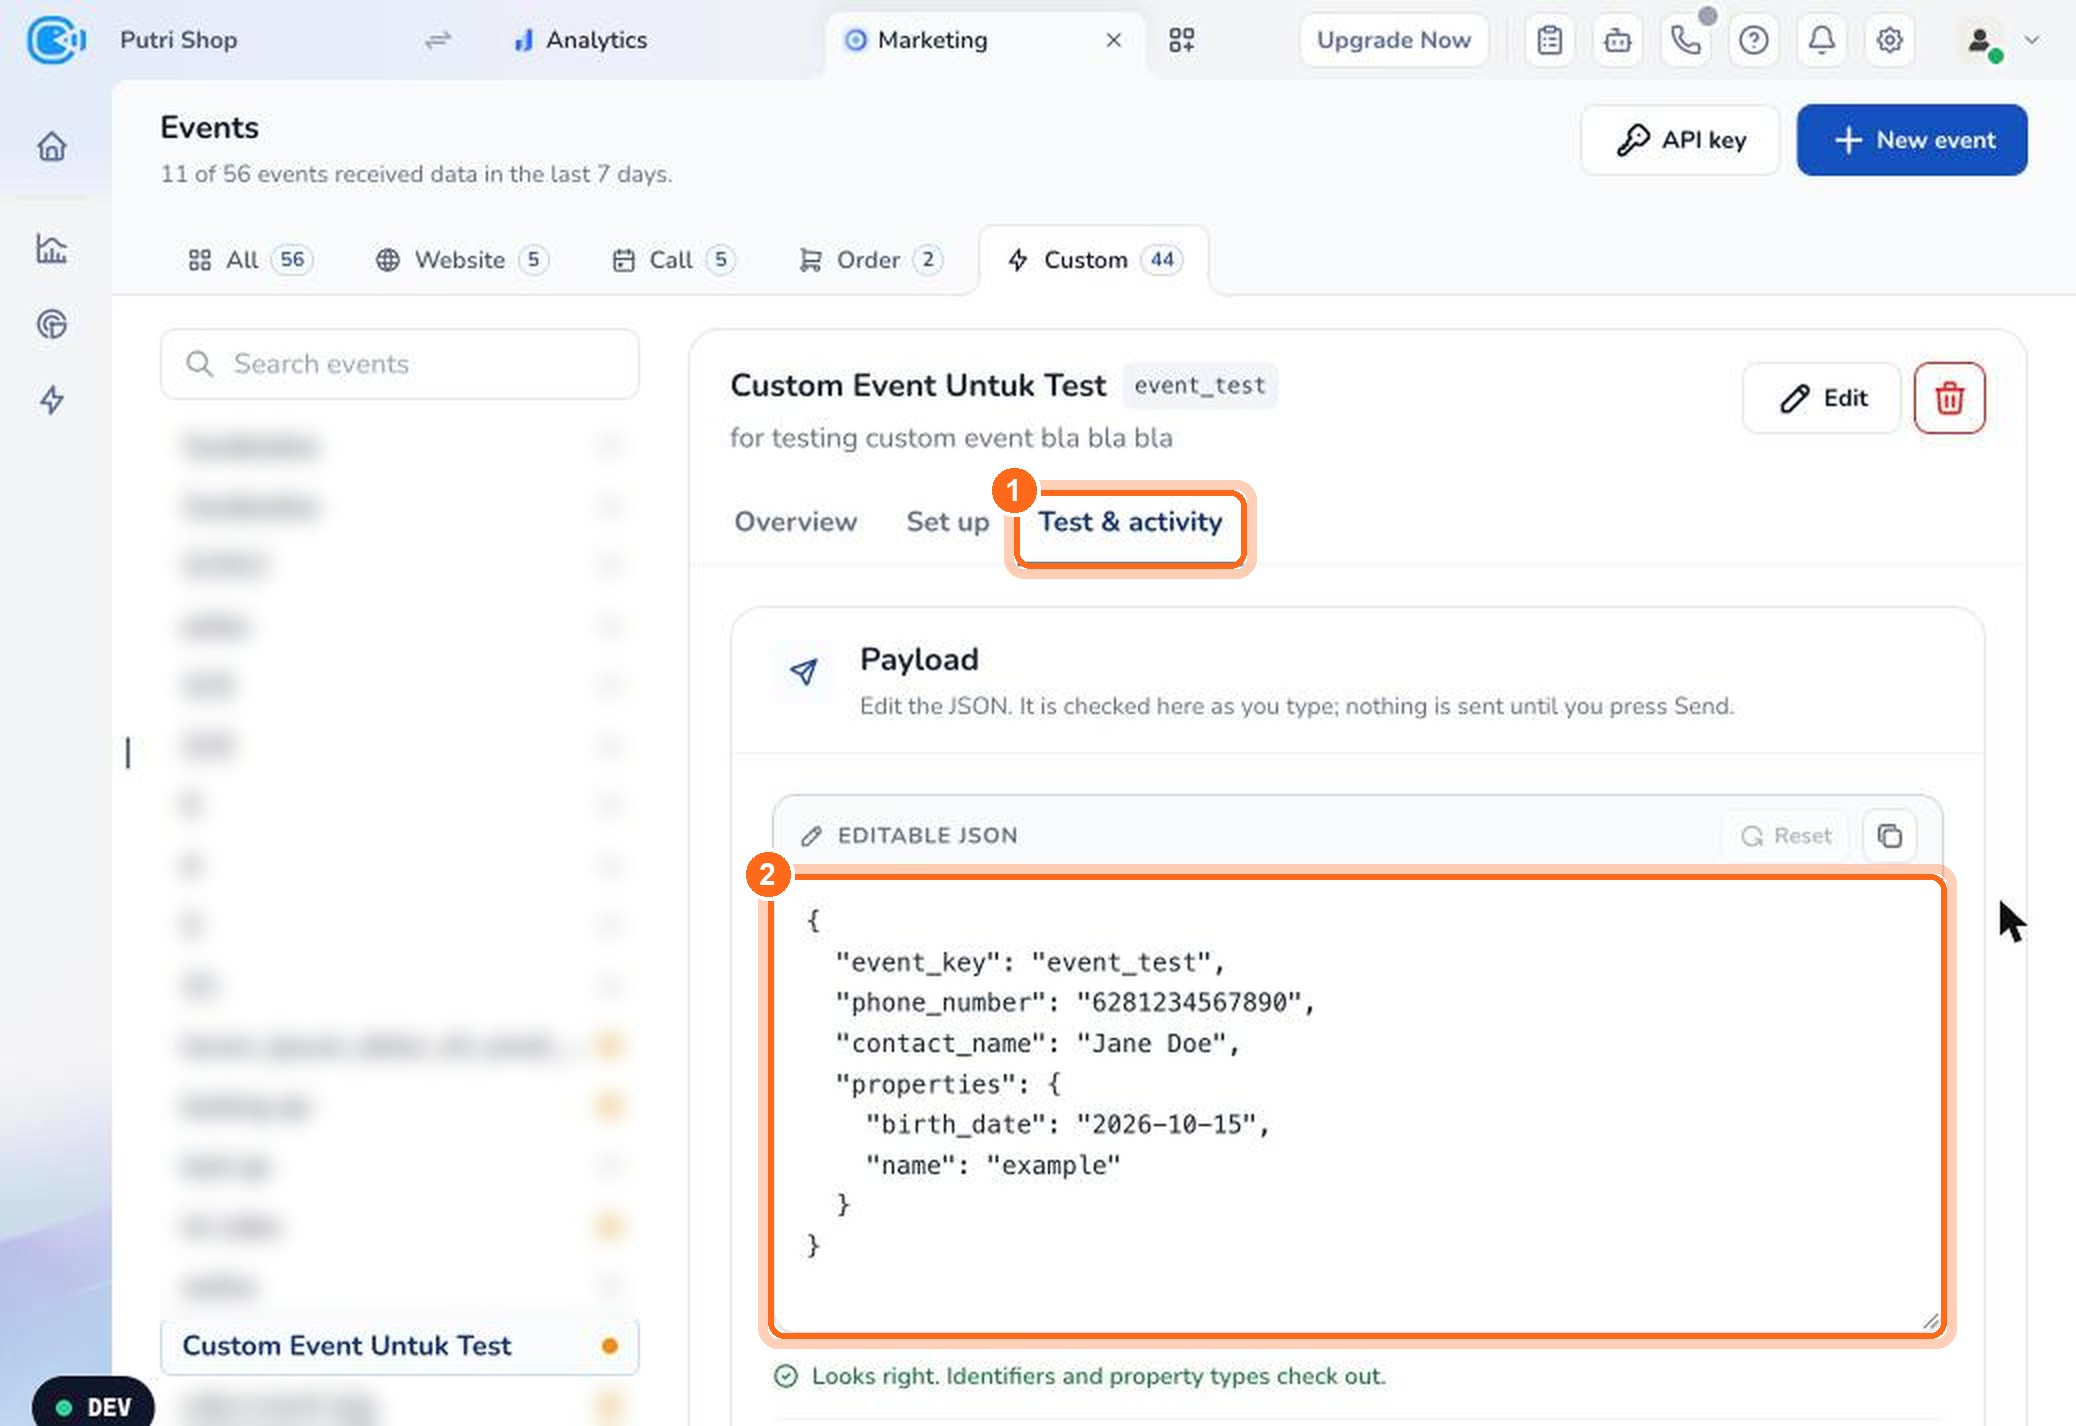
Task: Select the Overview tab
Action: tap(795, 522)
